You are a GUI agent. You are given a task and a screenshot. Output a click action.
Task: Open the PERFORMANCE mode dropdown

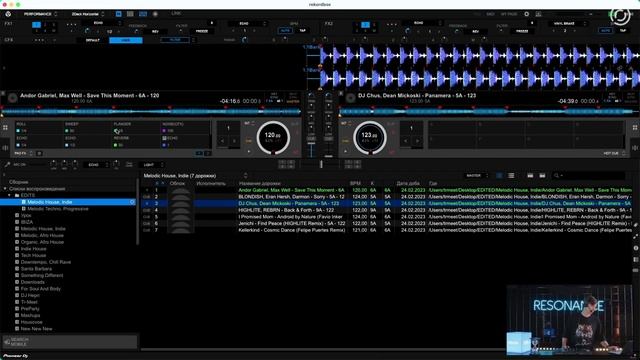tap(40, 14)
